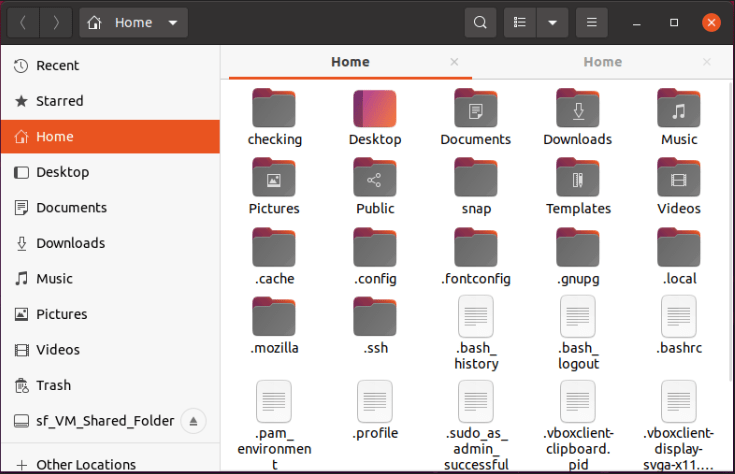Eject sf_VM_Shared_Folder
This screenshot has width=735, height=474.
pyautogui.click(x=193, y=421)
